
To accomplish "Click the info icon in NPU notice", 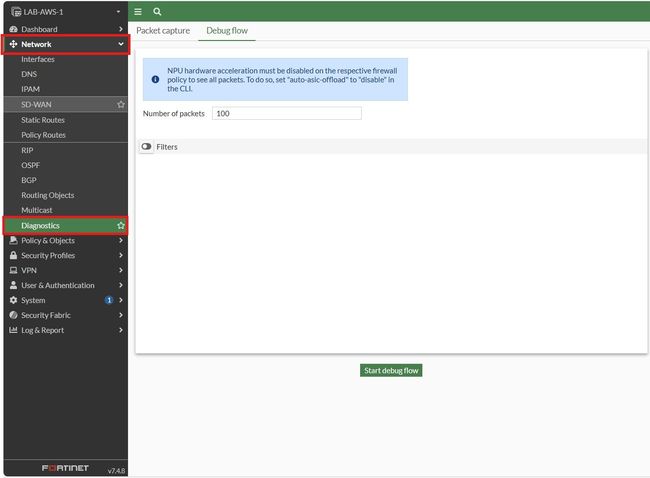I will point(155,79).
